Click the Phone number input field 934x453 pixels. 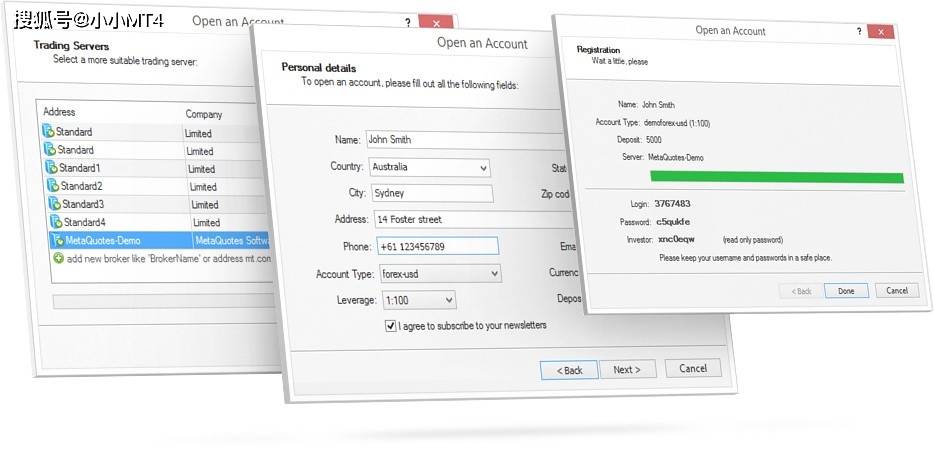tap(436, 246)
